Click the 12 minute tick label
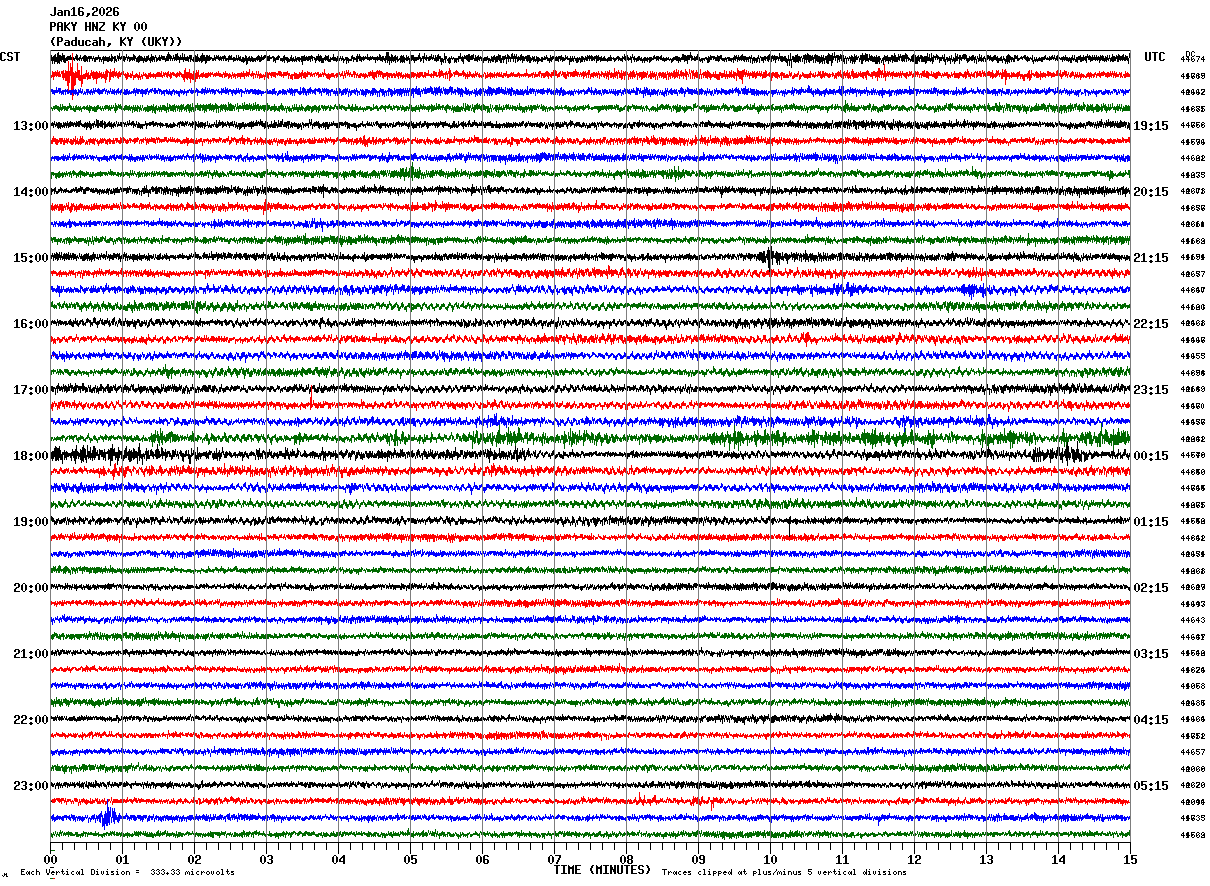The height and width of the screenshot is (886, 1210). pos(914,859)
